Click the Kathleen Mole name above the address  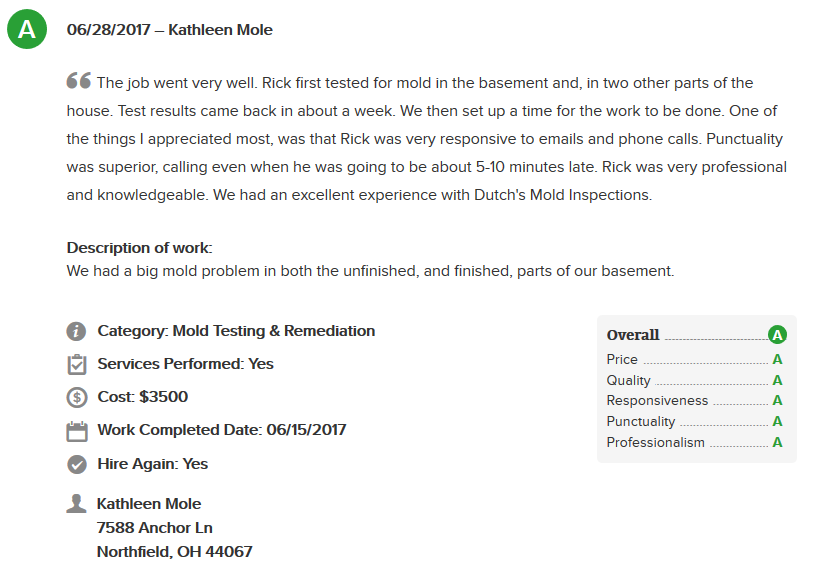click(149, 504)
